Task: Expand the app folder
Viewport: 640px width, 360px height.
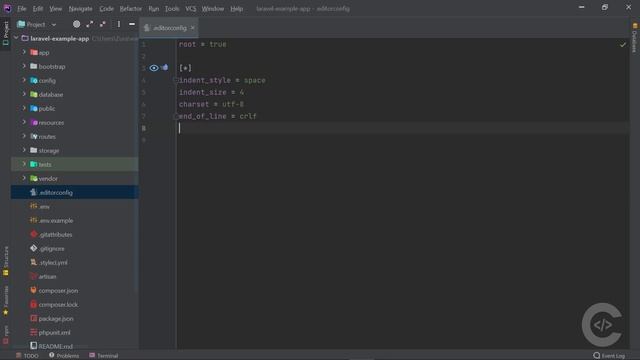Action: click(x=24, y=52)
